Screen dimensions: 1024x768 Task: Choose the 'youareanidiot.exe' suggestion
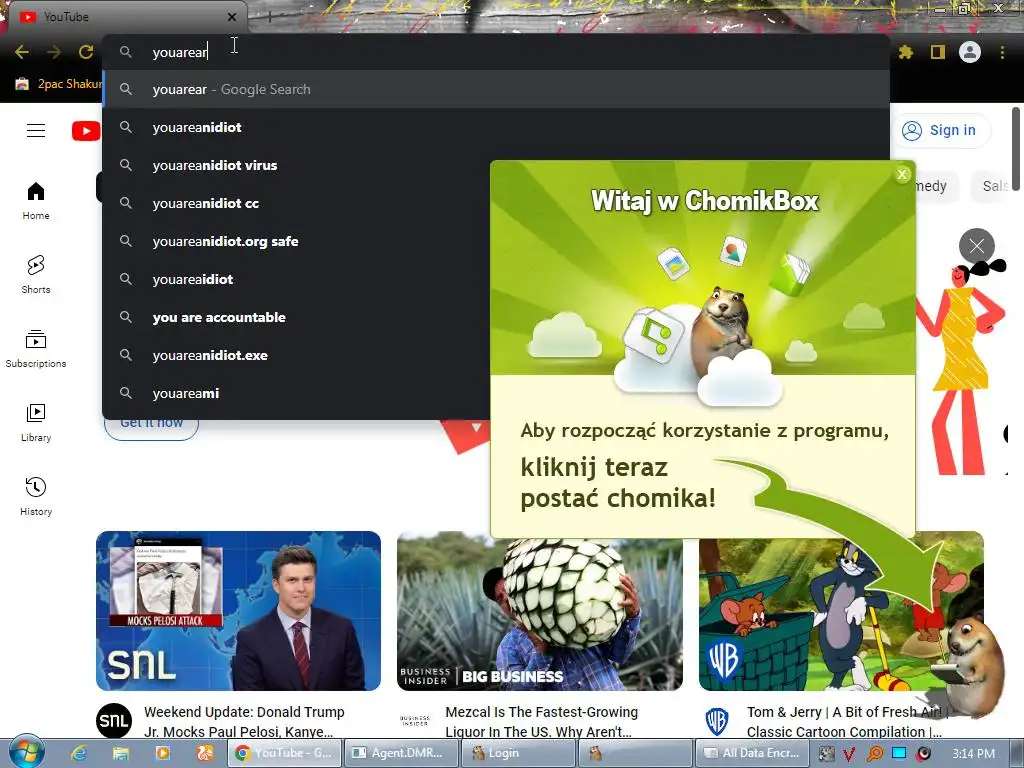296,355
